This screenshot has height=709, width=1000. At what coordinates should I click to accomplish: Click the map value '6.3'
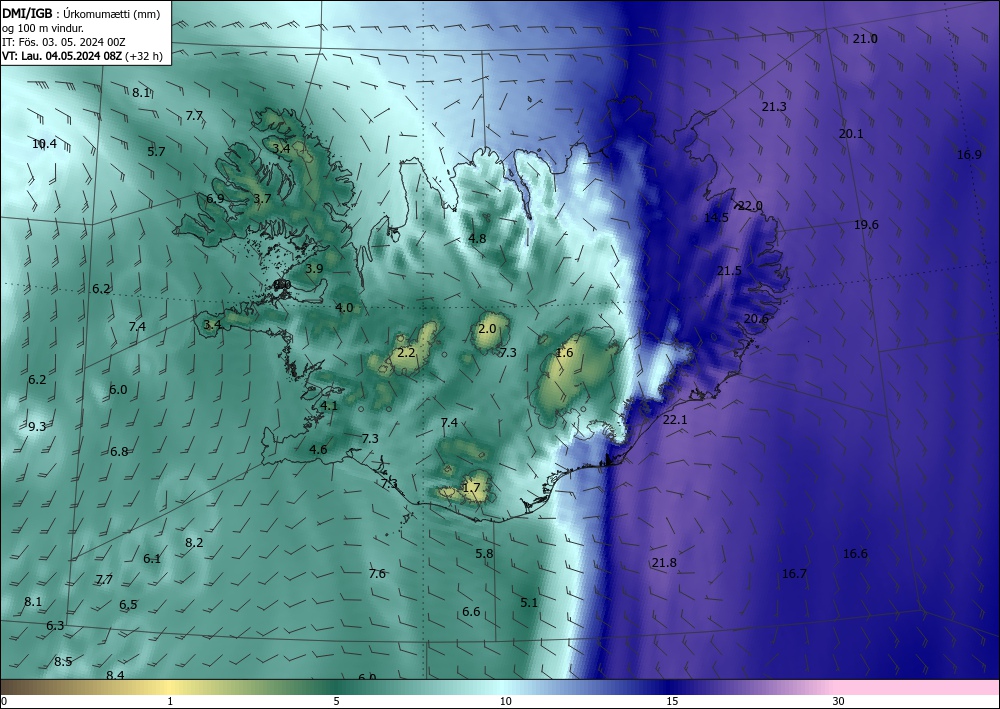click(x=55, y=626)
